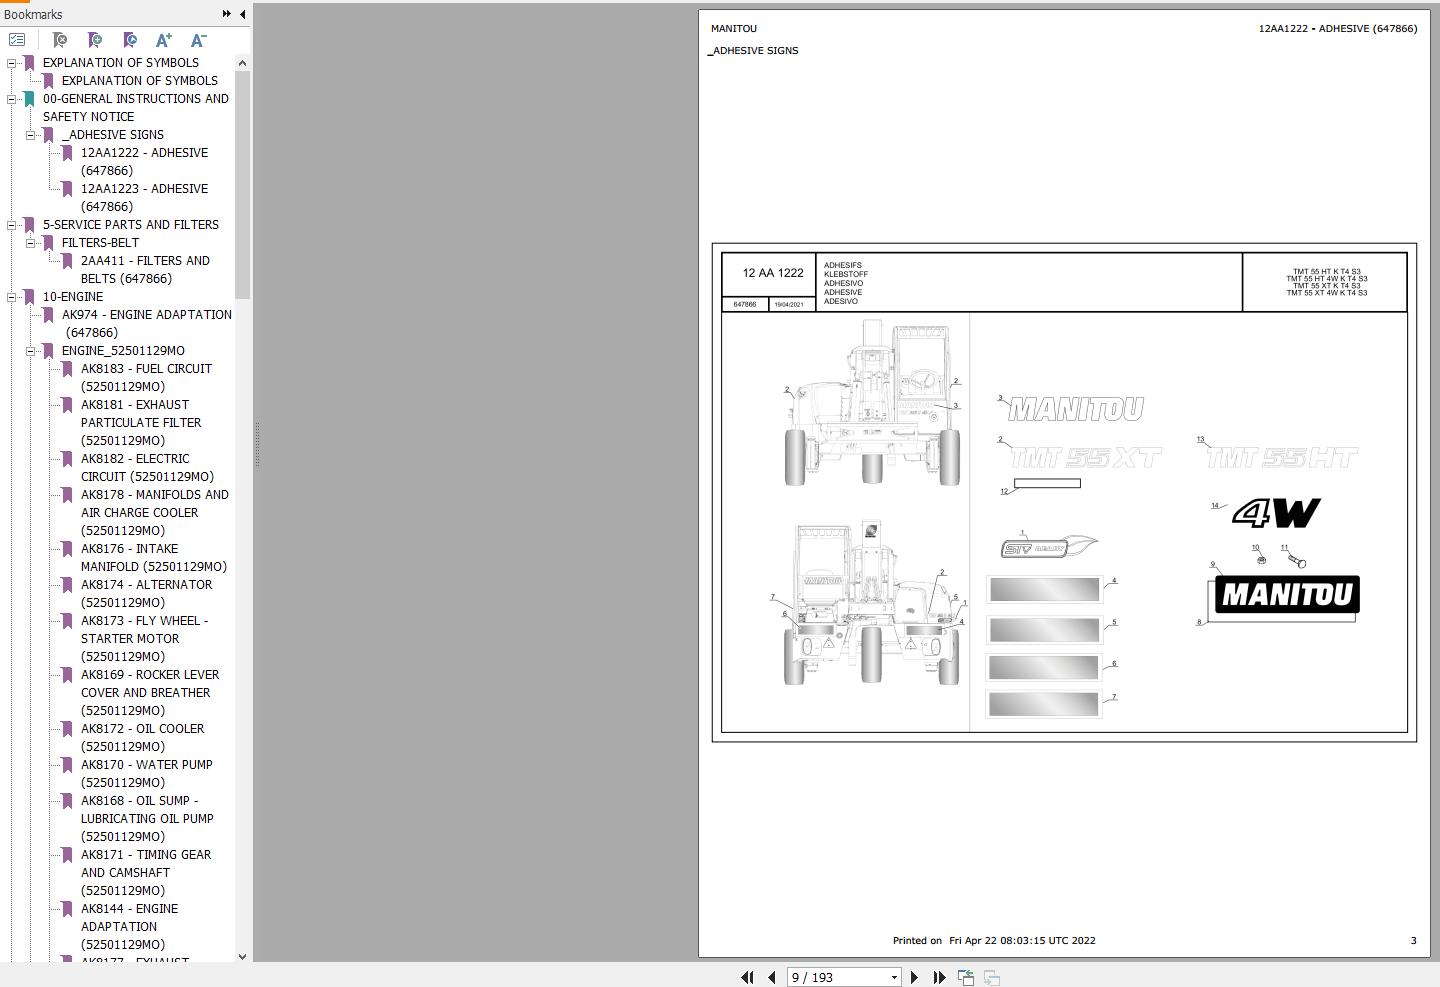Click the delete bookmark icon

(x=59, y=40)
